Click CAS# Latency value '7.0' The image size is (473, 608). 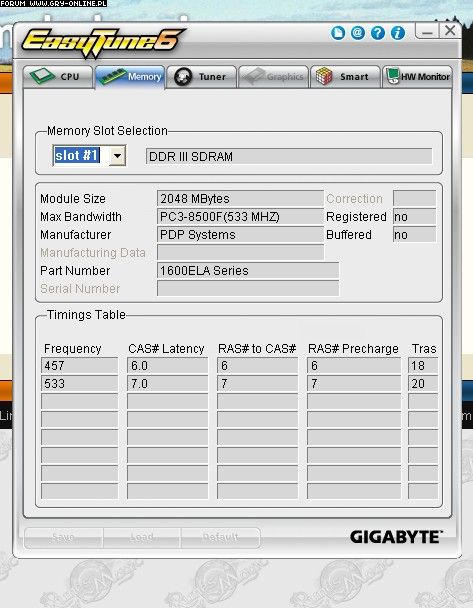click(167, 383)
